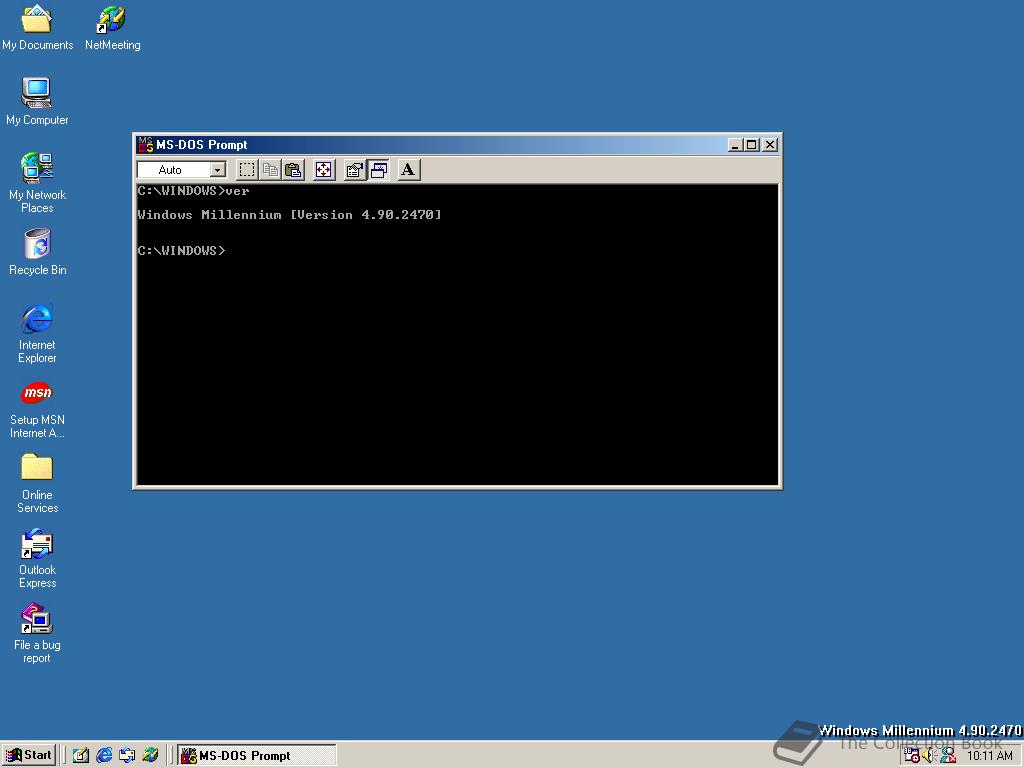The height and width of the screenshot is (768, 1024).
Task: Click the globe Quick Launch icon after Outlook Express
Action: click(x=150, y=756)
